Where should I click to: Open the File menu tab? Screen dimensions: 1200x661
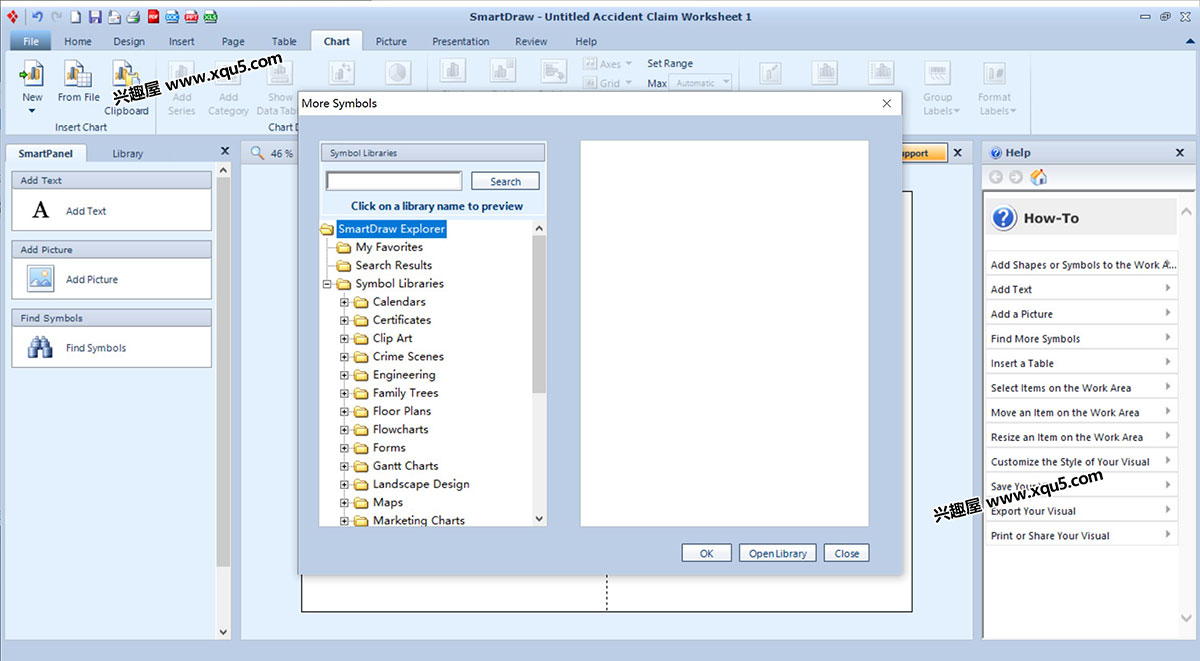tap(30, 41)
